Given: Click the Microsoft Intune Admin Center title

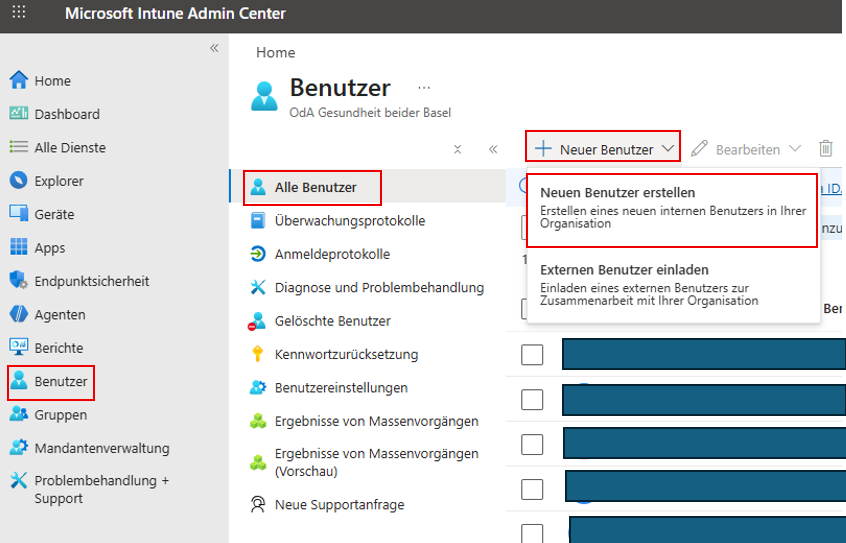Looking at the screenshot, I should point(175,13).
